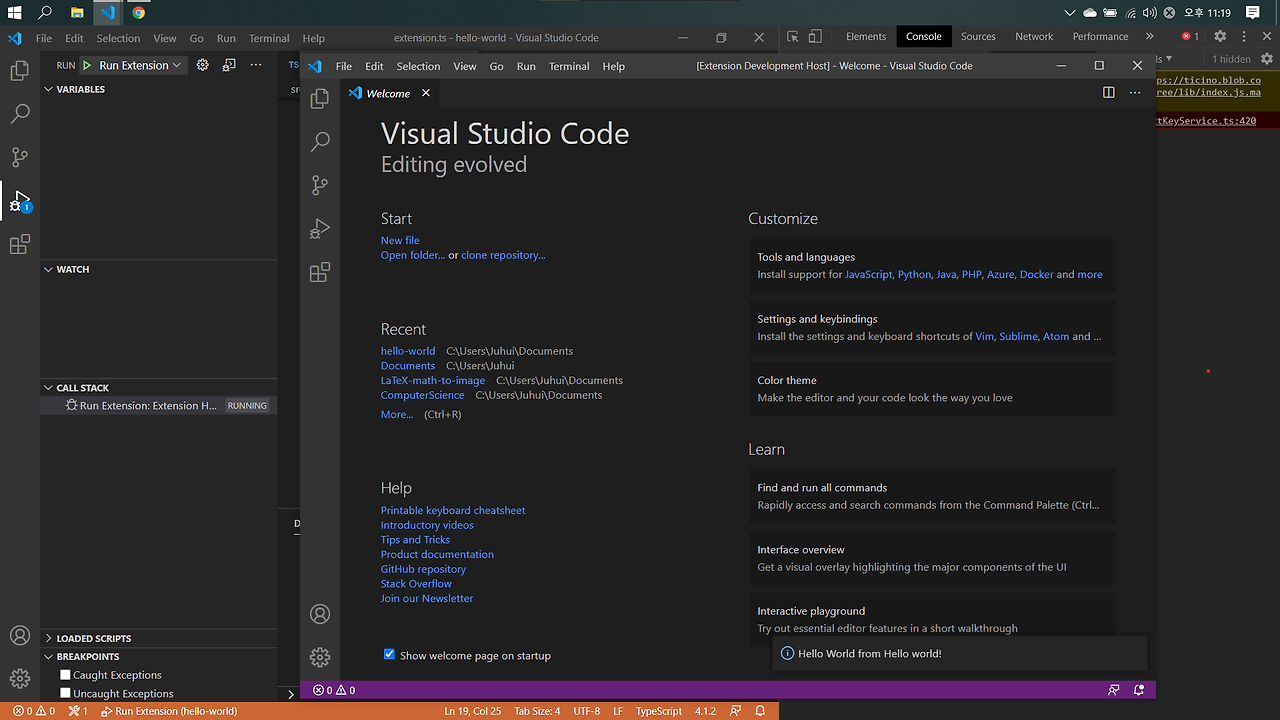This screenshot has height=720, width=1280.
Task: Open Manage gear in the Extension Development Host sidebar
Action: click(320, 657)
